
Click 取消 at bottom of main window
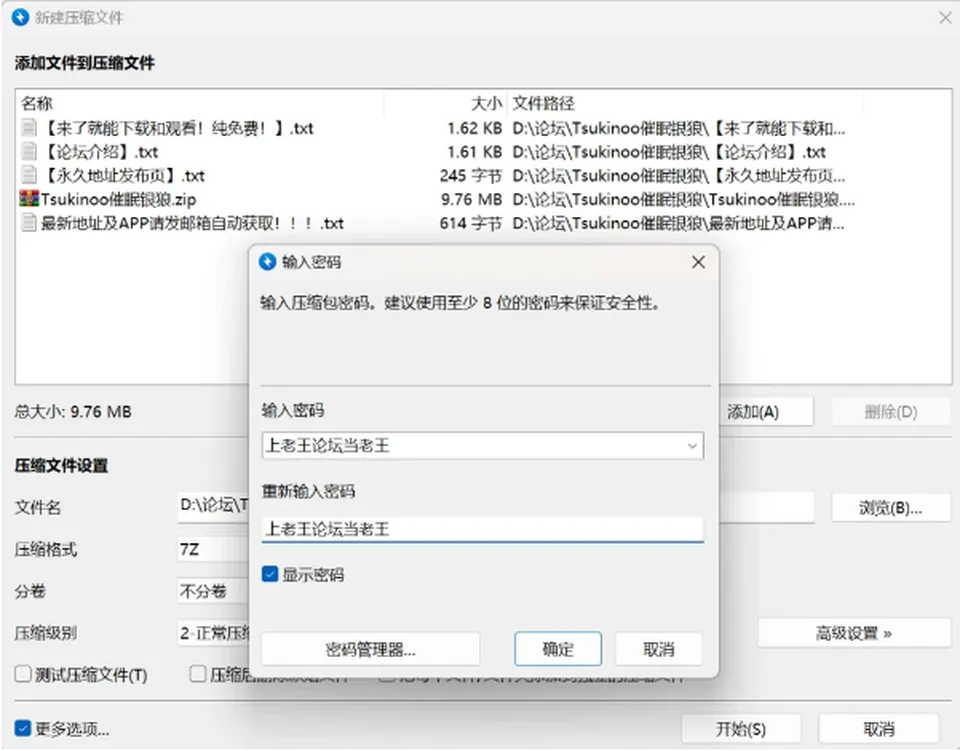[879, 729]
